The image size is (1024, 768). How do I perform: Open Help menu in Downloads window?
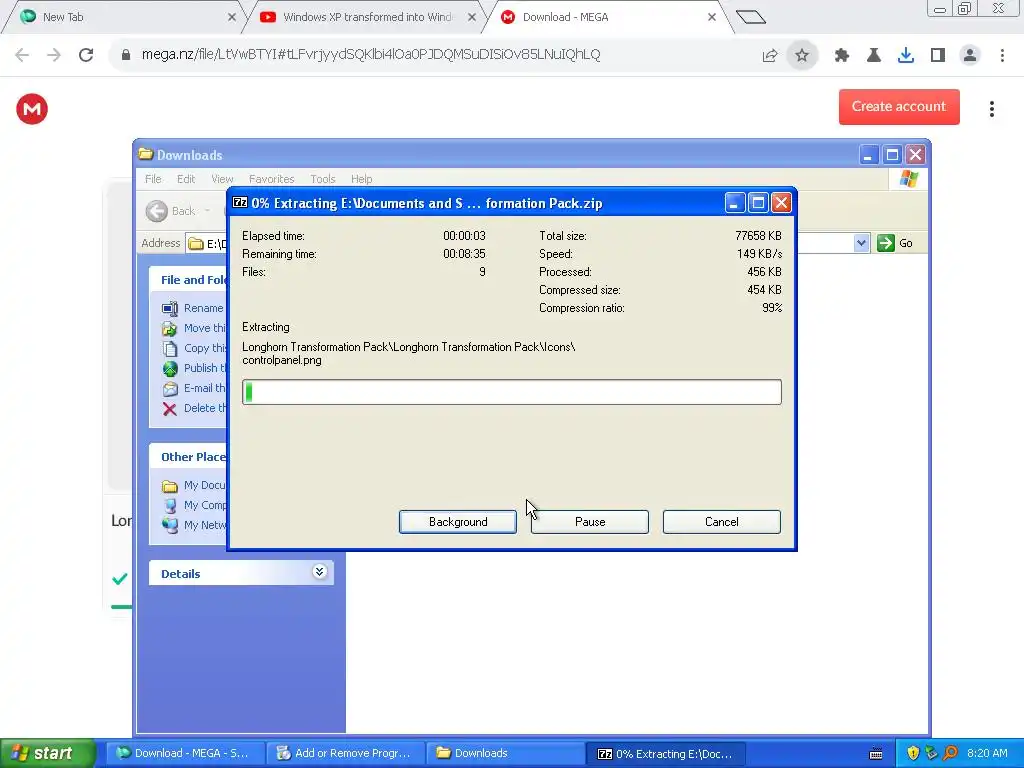click(361, 179)
